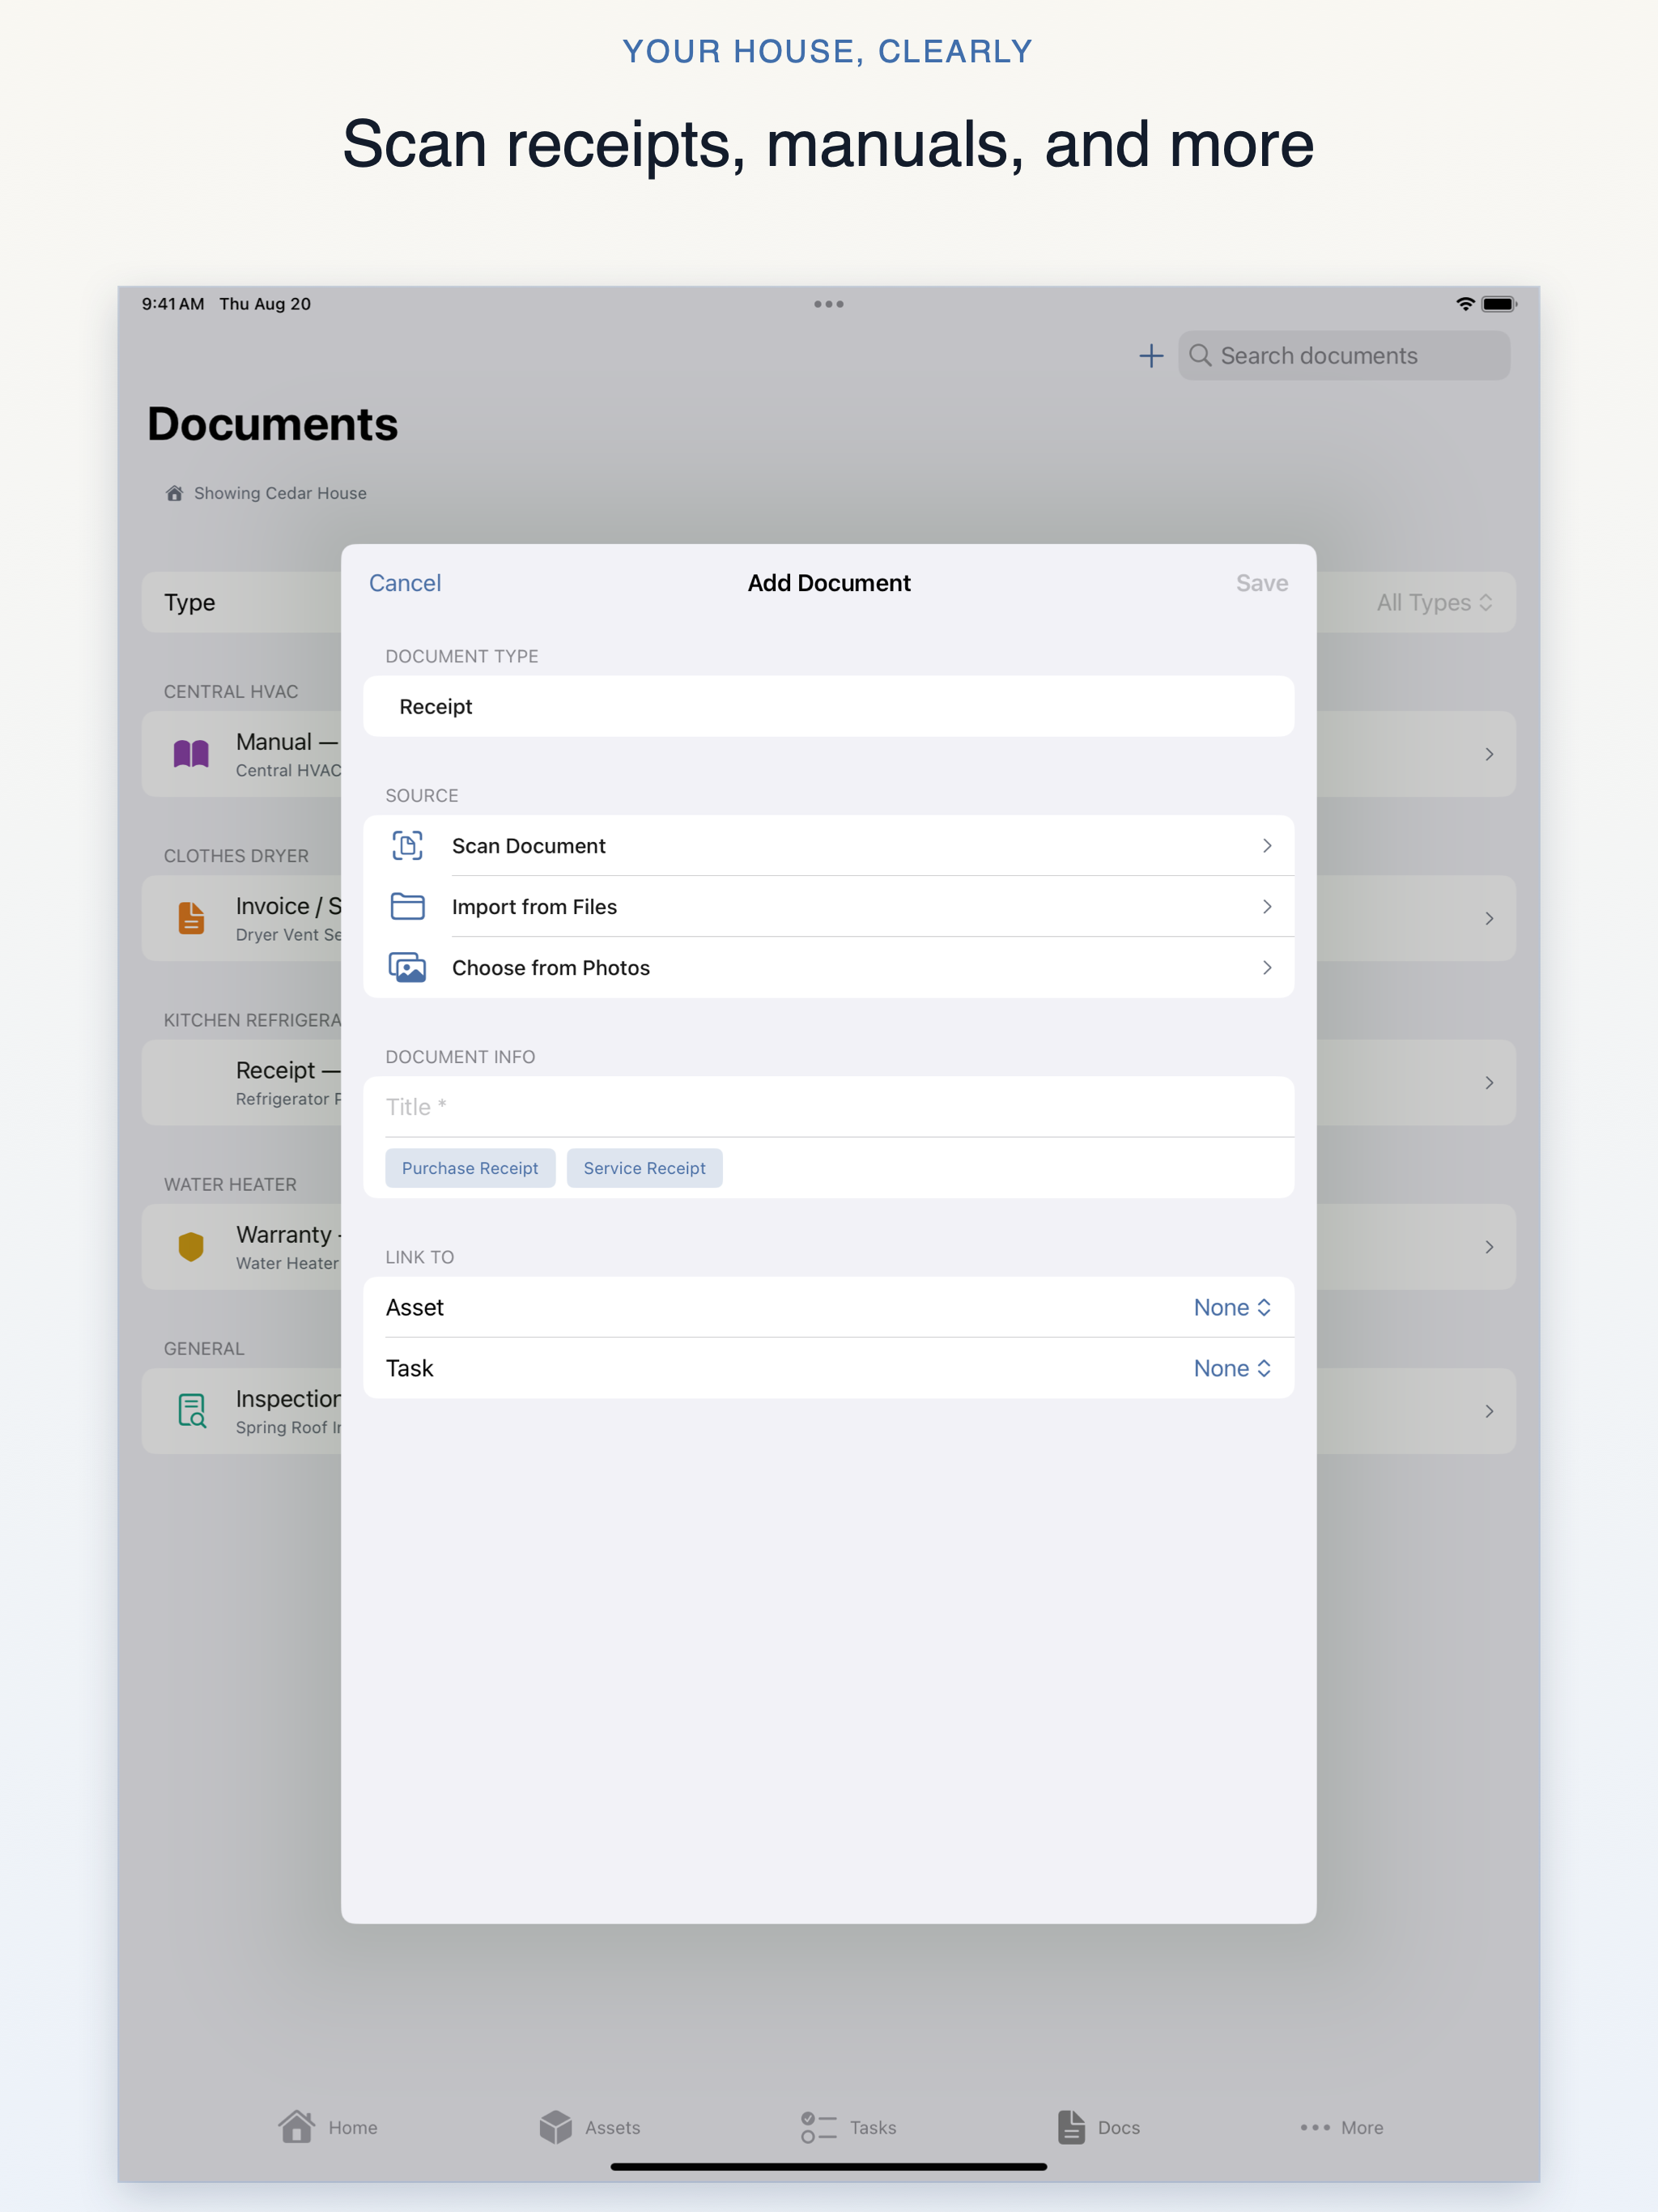This screenshot has height=2212, width=1658.
Task: Click the house icon beside Showing Cedar House
Action: pyautogui.click(x=174, y=493)
